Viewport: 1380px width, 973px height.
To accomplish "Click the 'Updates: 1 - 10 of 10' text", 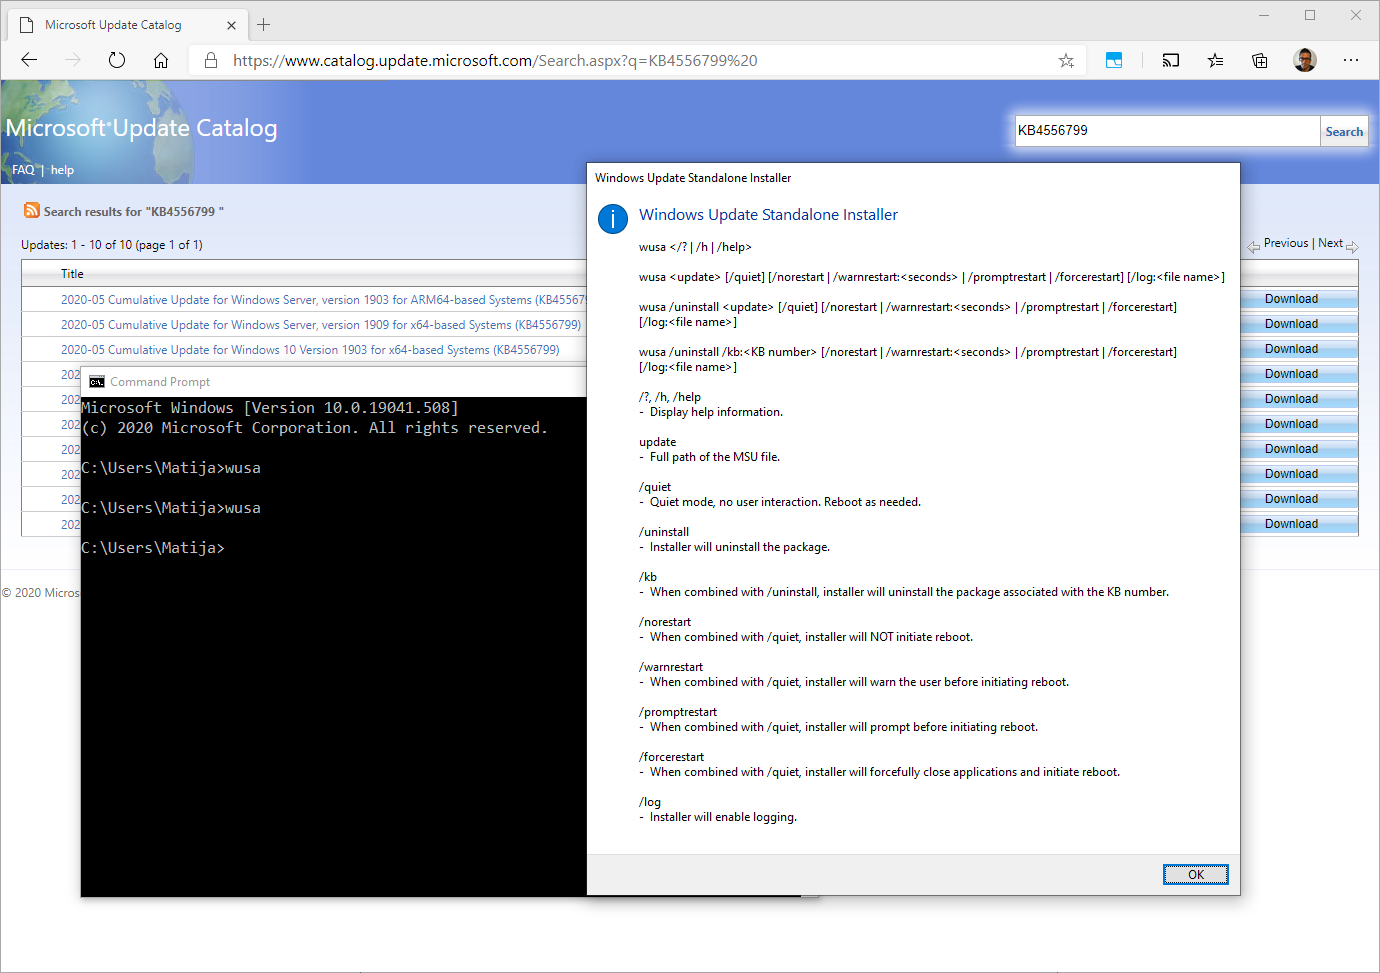I will tap(112, 245).
